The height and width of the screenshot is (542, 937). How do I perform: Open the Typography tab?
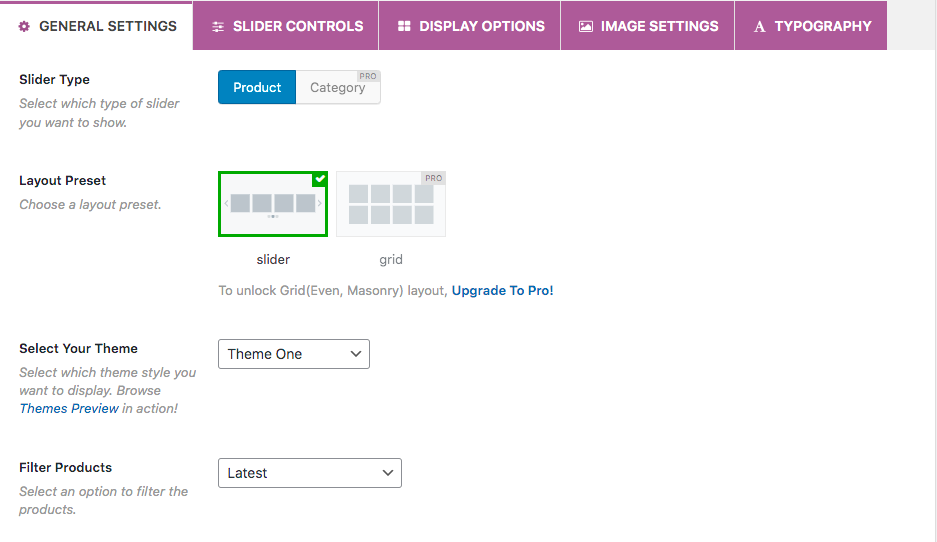[x=811, y=26]
